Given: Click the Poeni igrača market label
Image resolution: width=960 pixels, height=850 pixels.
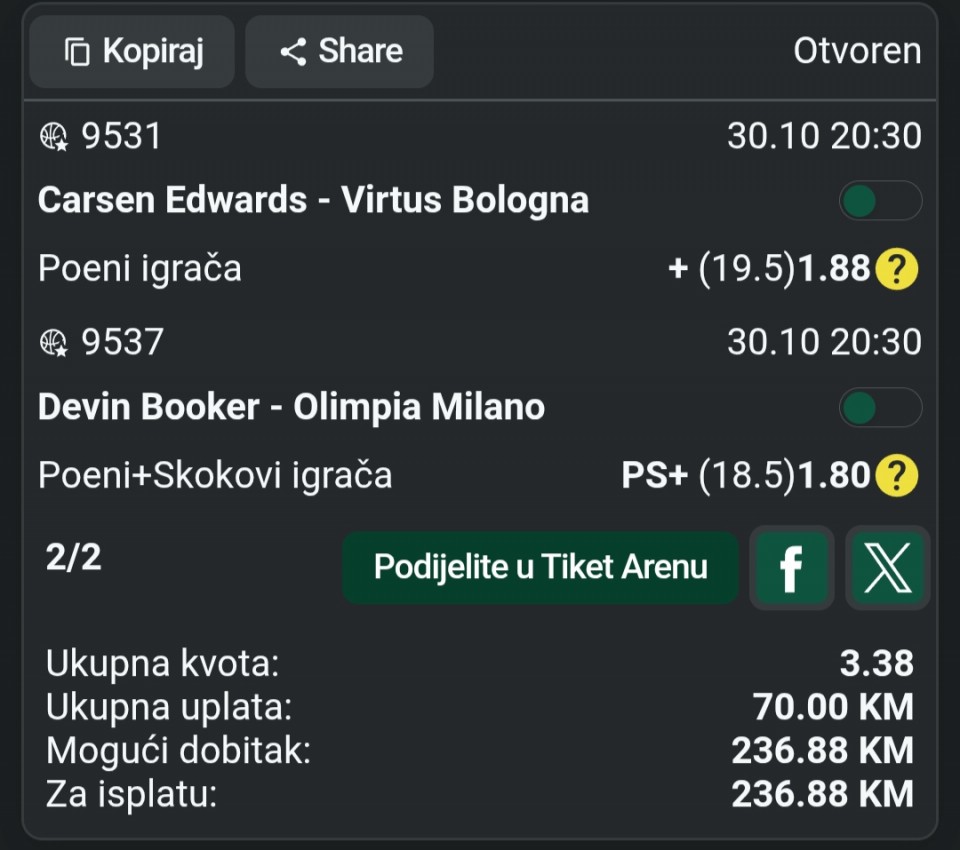Looking at the screenshot, I should pyautogui.click(x=140, y=269).
